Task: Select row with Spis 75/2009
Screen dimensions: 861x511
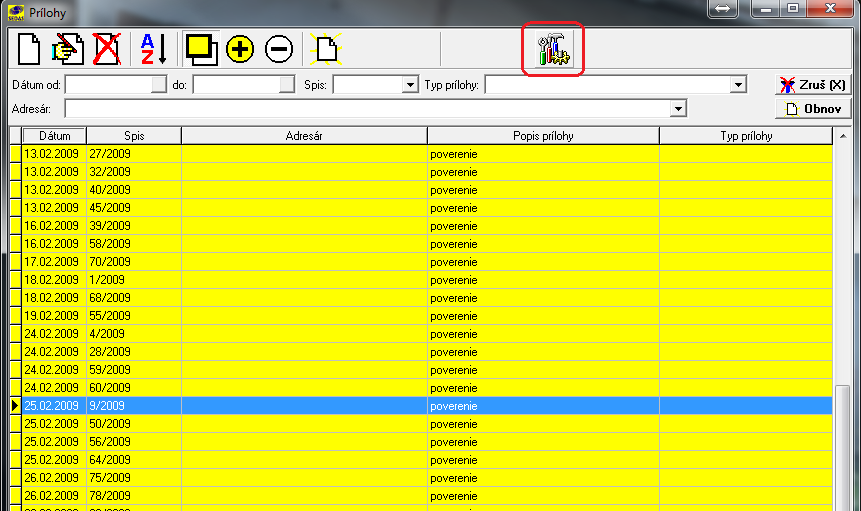Action: coord(421,478)
